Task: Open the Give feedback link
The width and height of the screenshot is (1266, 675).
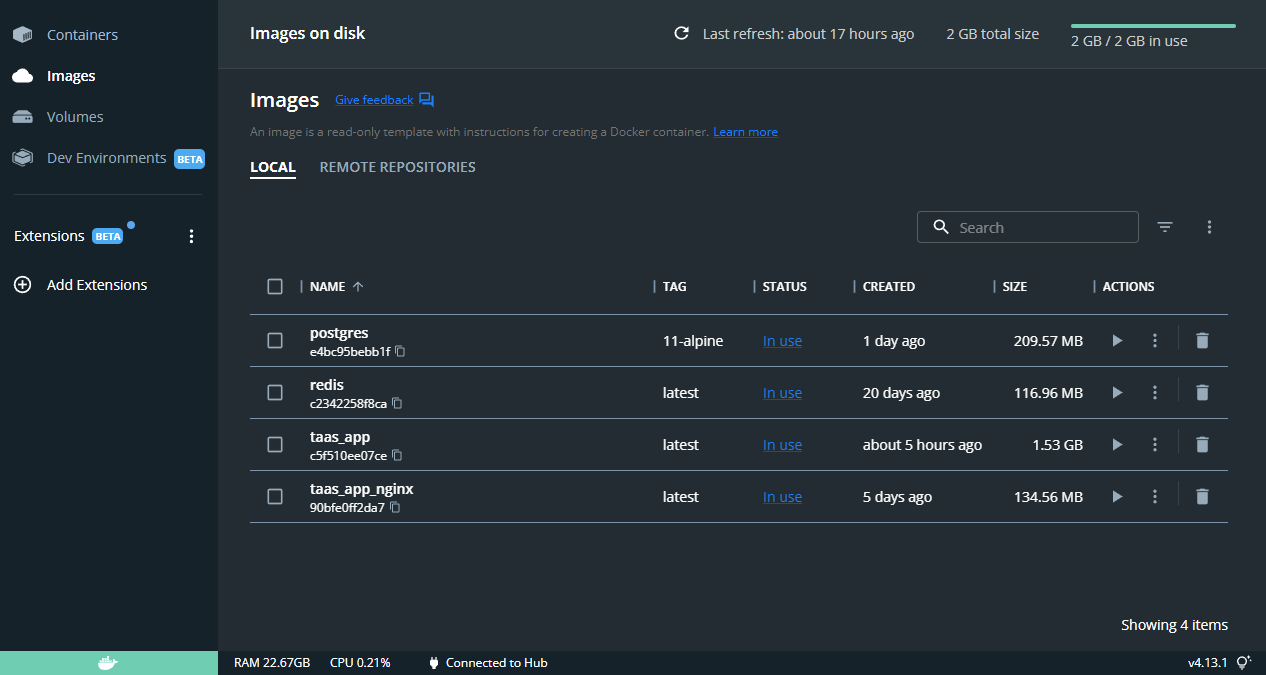Action: tap(374, 100)
